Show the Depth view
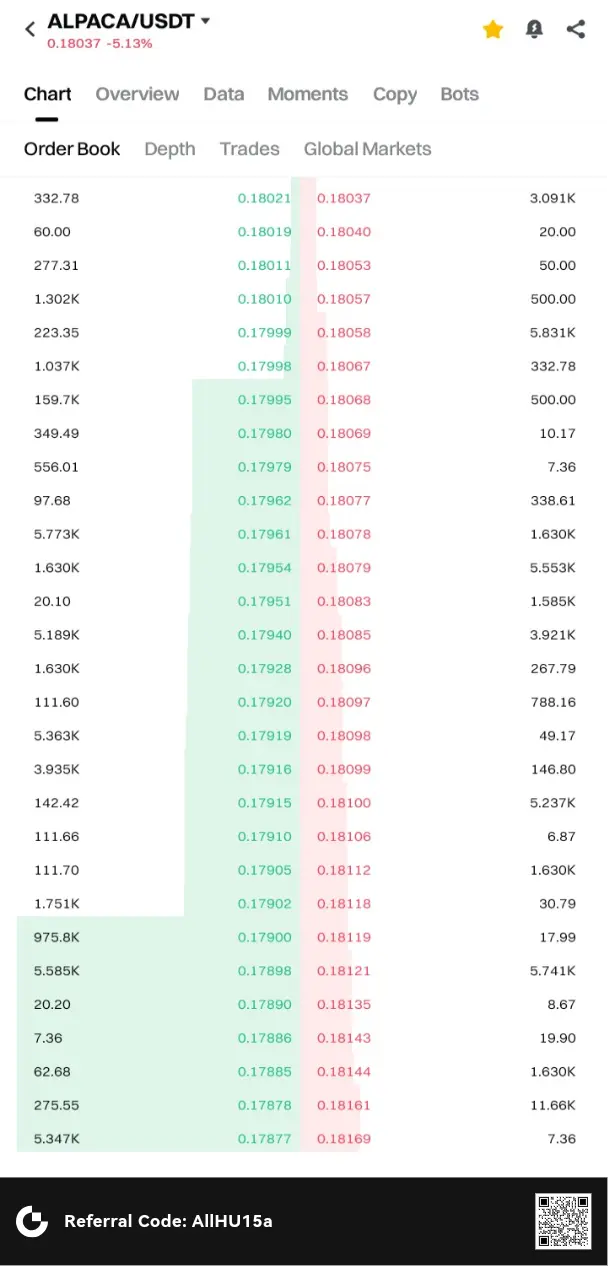608x1266 pixels. point(169,149)
